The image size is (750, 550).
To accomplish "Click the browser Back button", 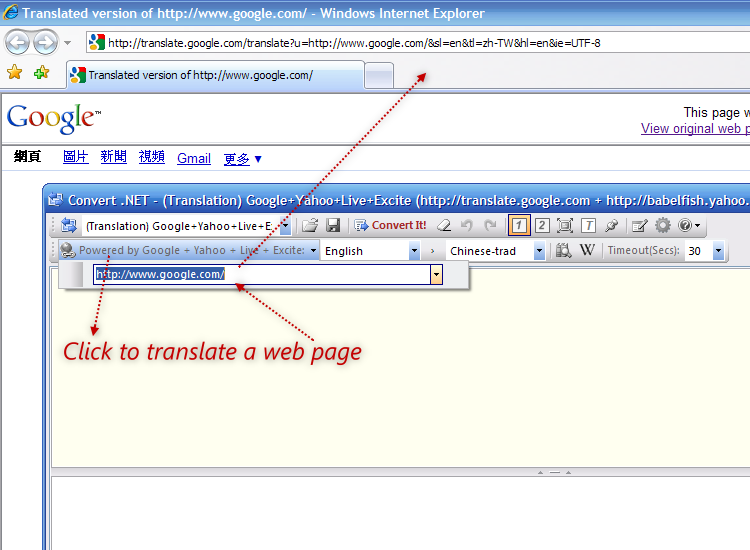I will point(17,43).
